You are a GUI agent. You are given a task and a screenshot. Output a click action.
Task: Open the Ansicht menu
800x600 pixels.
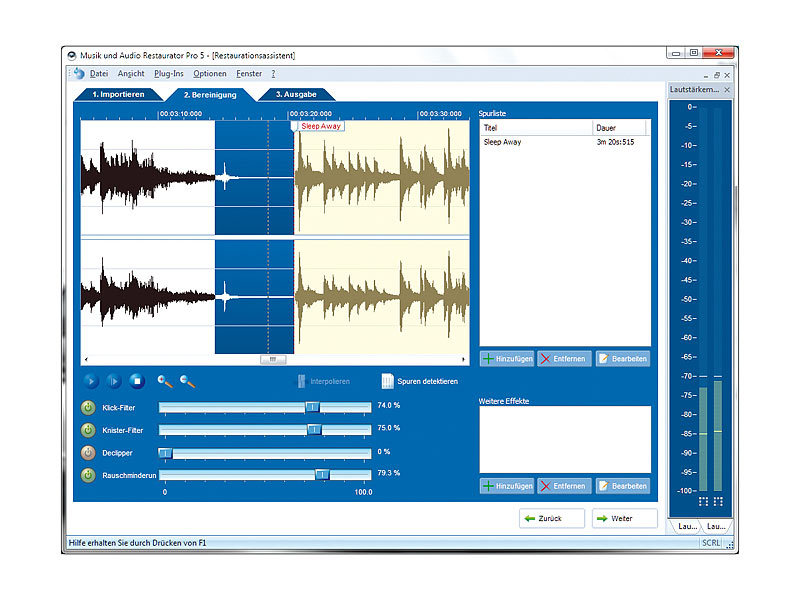[131, 73]
